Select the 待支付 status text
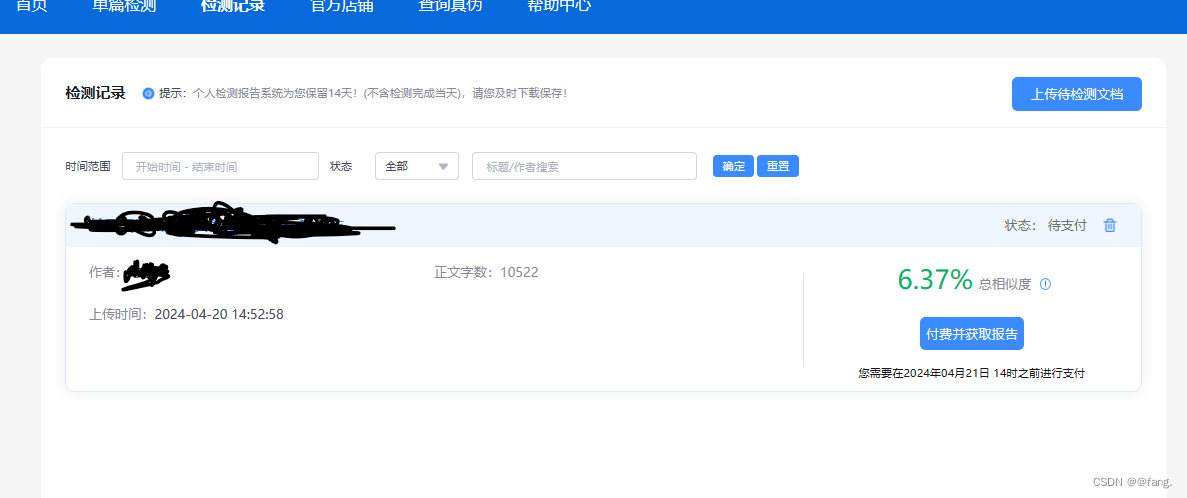This screenshot has height=498, width=1187. [x=1067, y=226]
